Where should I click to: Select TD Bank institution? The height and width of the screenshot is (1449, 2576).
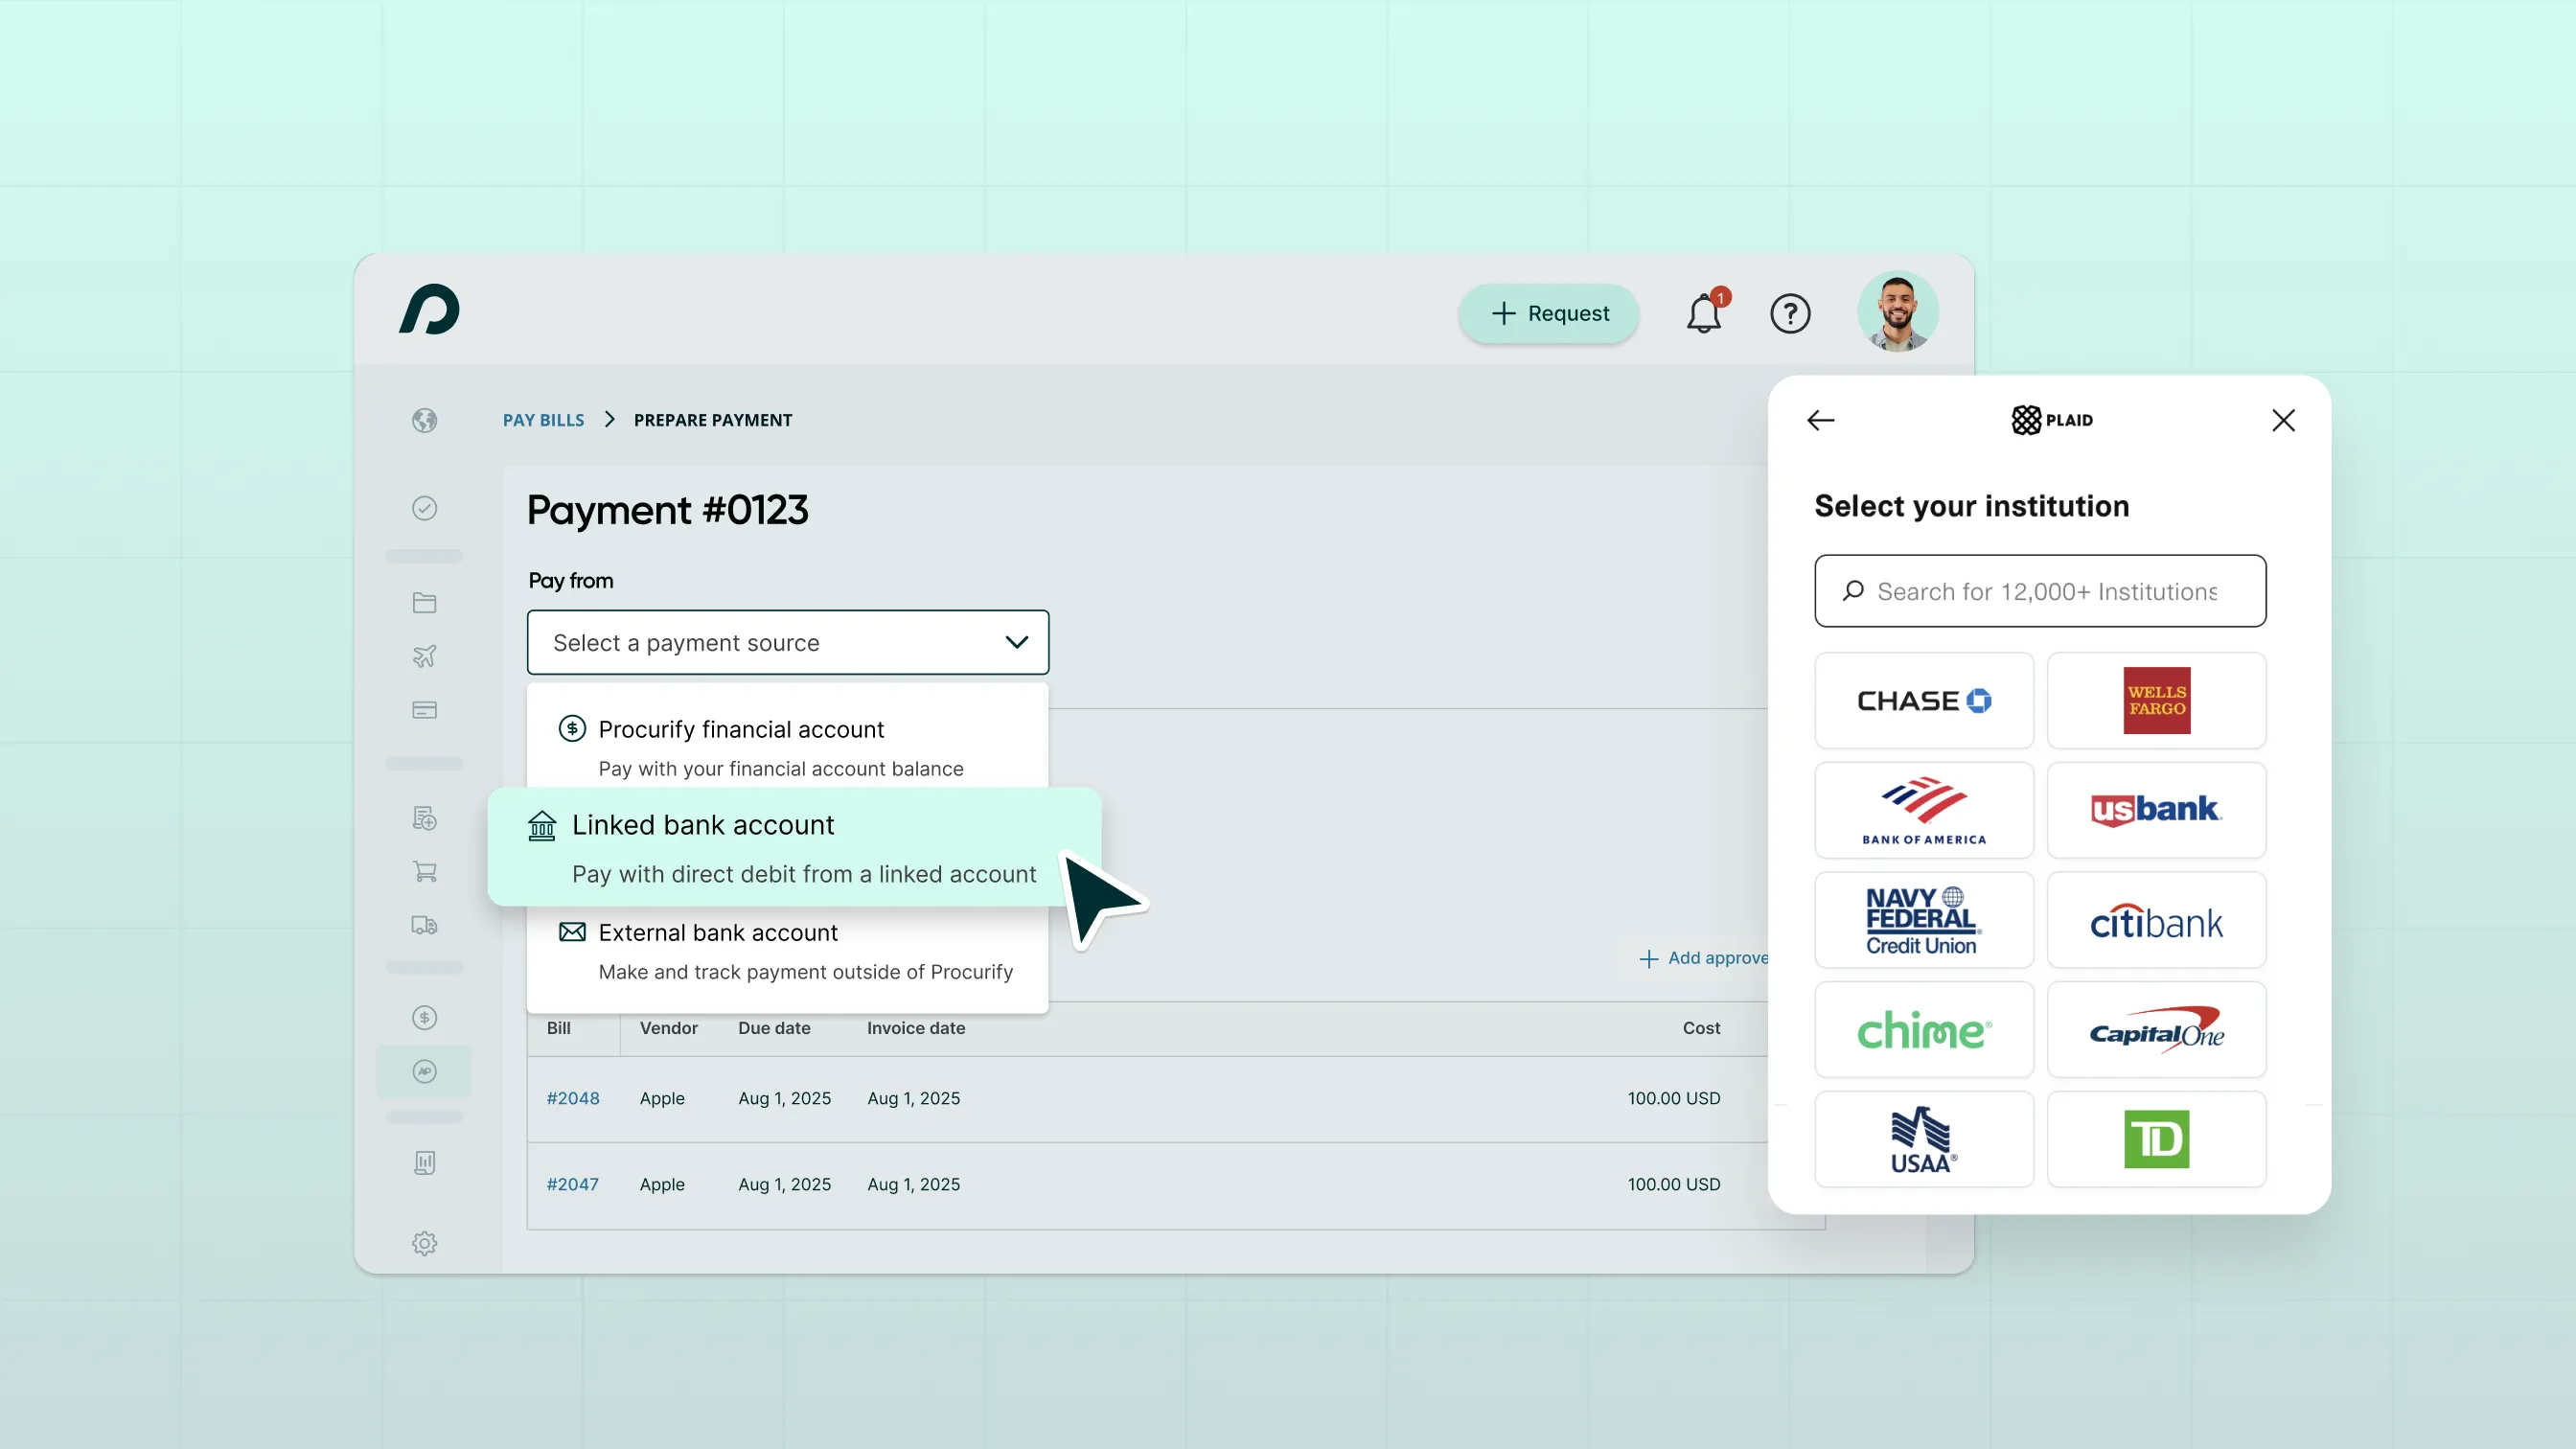pos(2156,1139)
